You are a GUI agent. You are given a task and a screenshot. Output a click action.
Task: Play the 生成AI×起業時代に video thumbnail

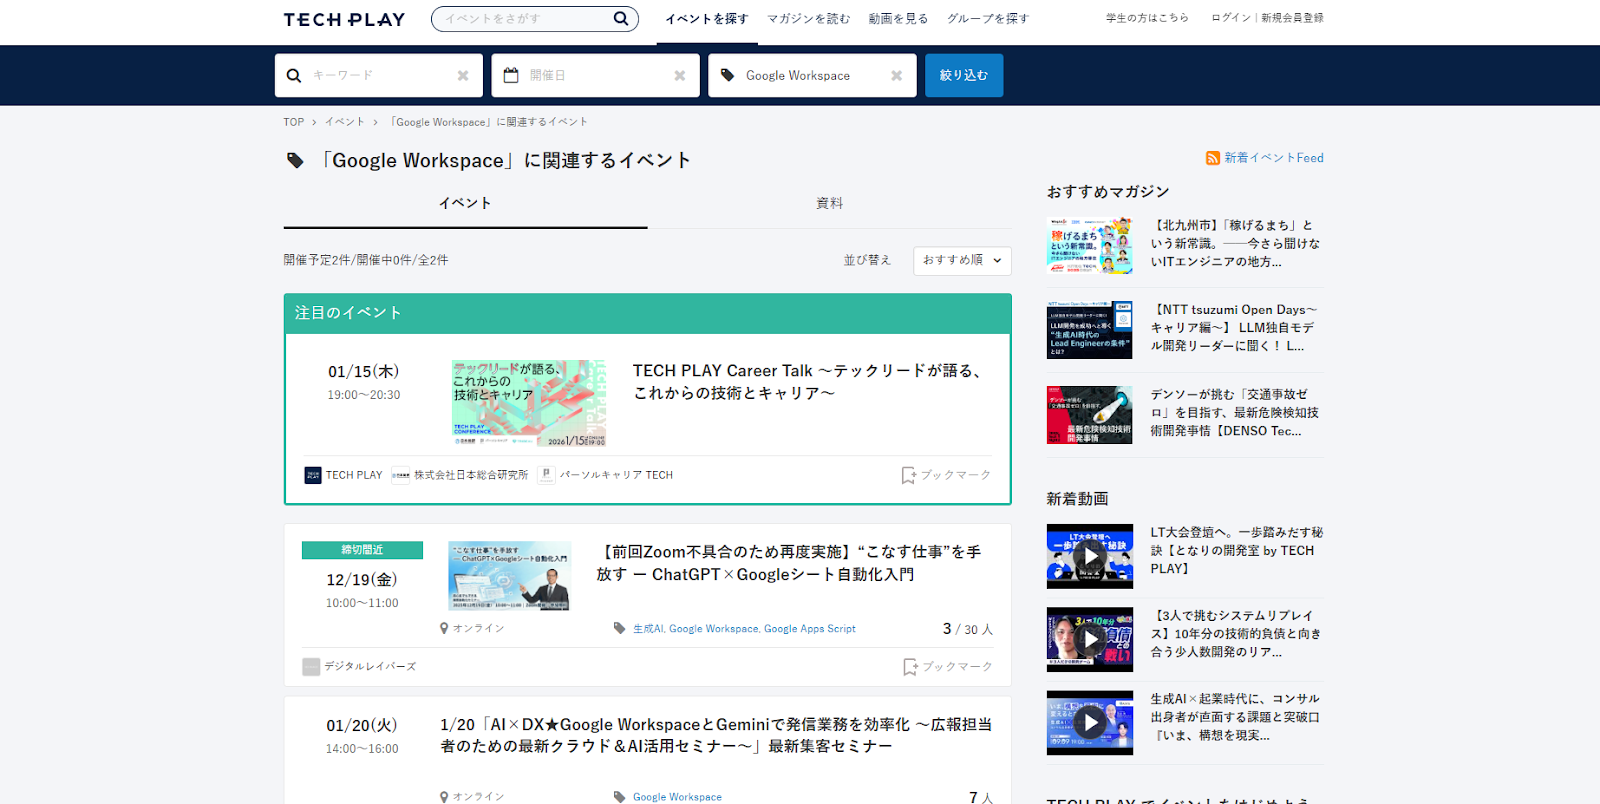tap(1089, 722)
